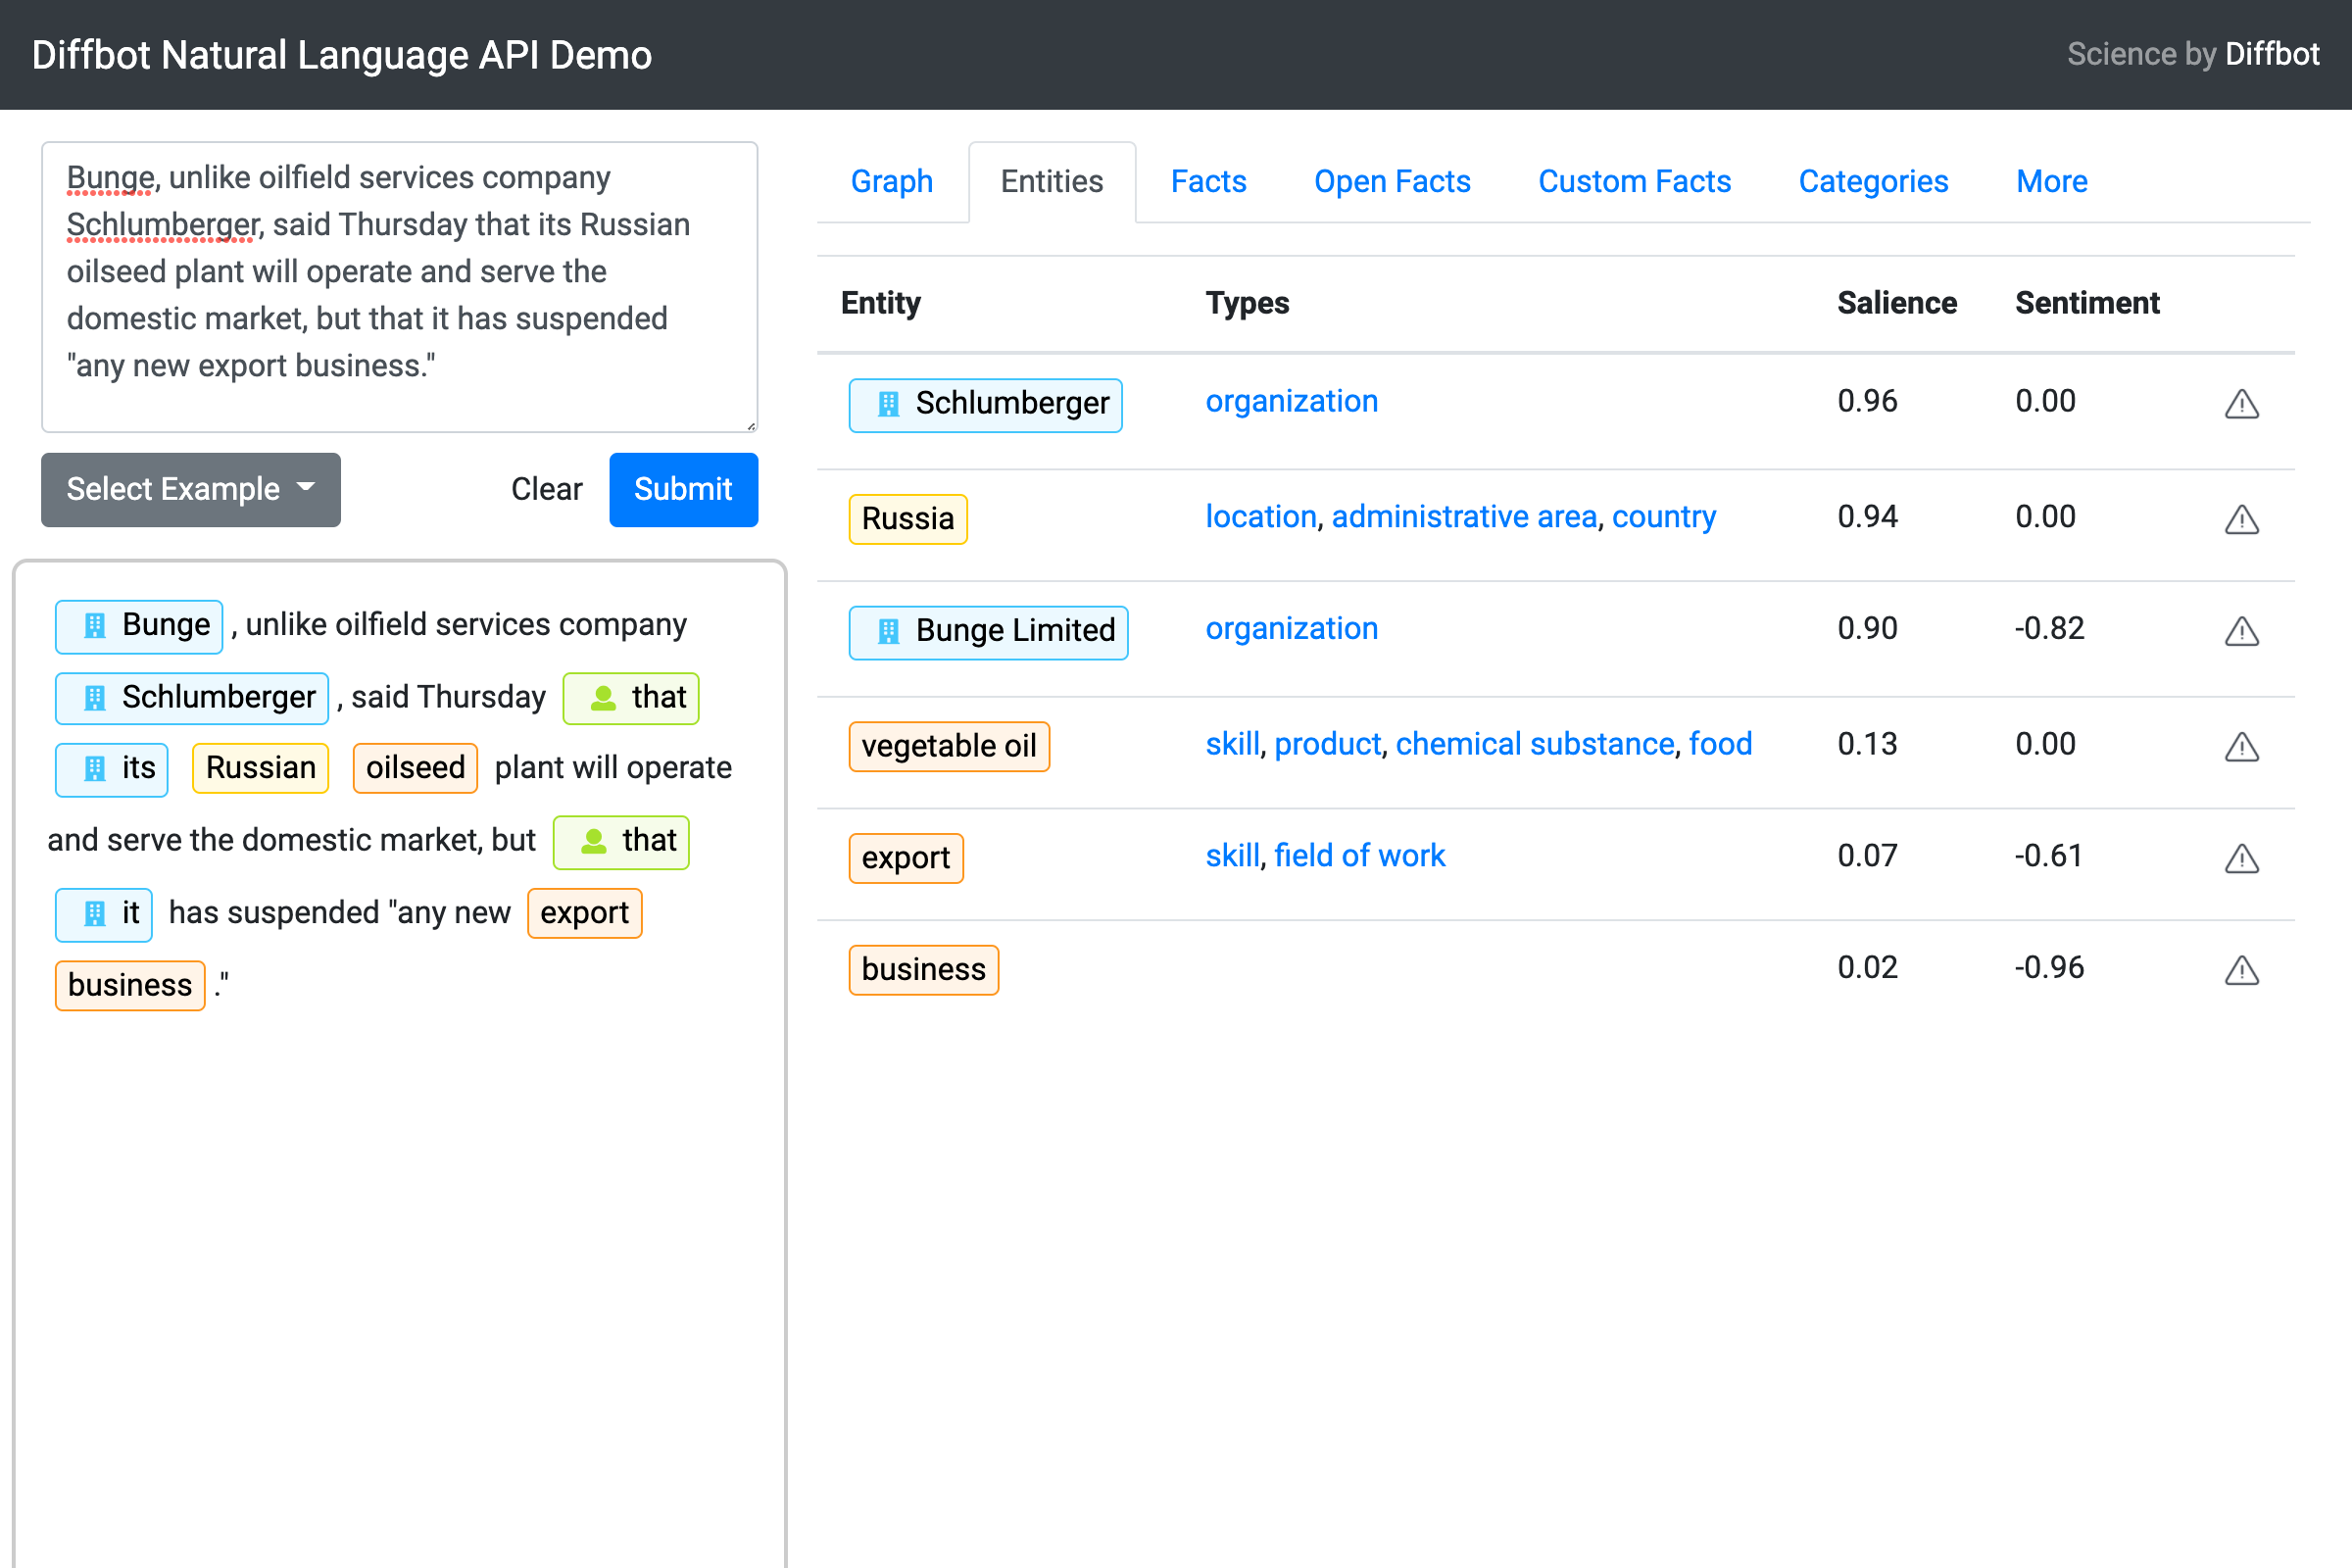
Task: Click person icon on 'that' after 'but'
Action: (x=594, y=842)
